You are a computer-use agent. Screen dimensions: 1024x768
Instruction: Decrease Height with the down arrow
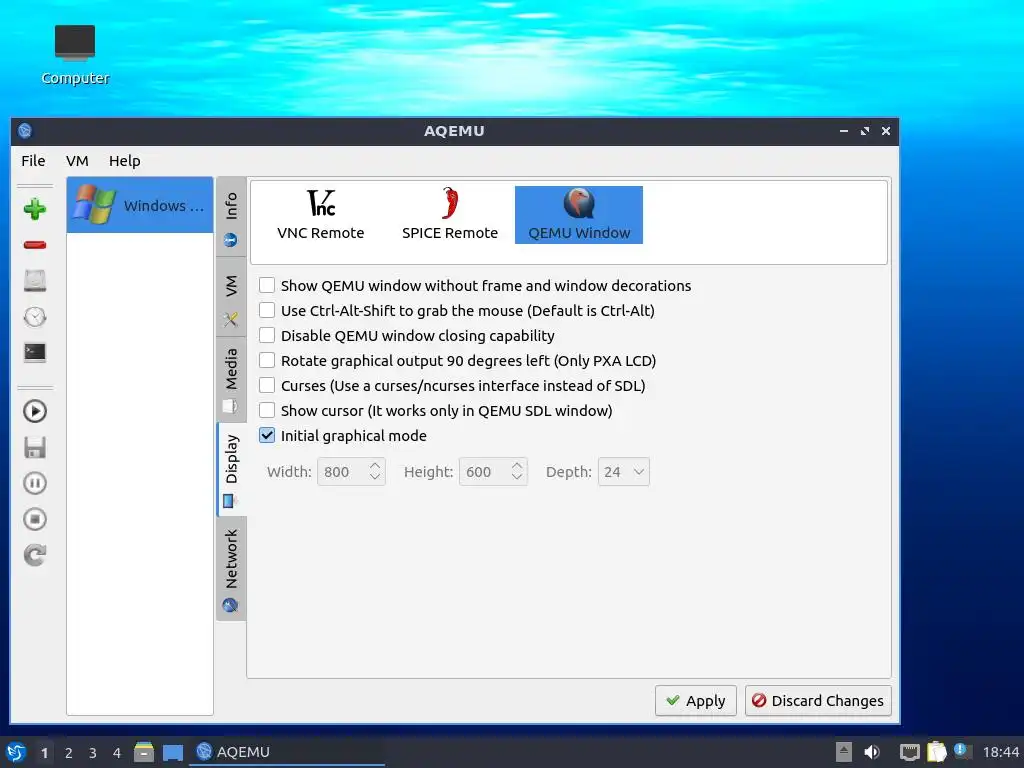pyautogui.click(x=517, y=477)
